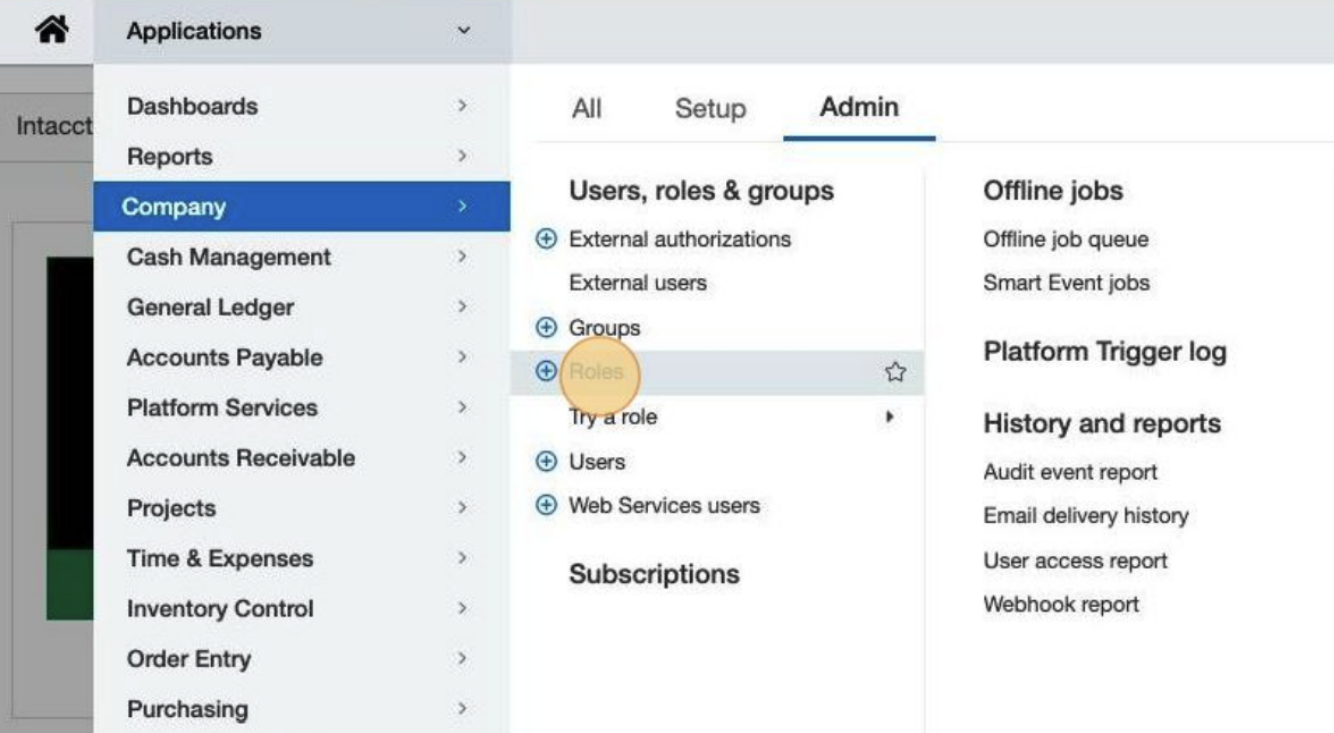Image resolution: width=1334 pixels, height=733 pixels.
Task: Favorite Roles using the star icon
Action: point(895,372)
